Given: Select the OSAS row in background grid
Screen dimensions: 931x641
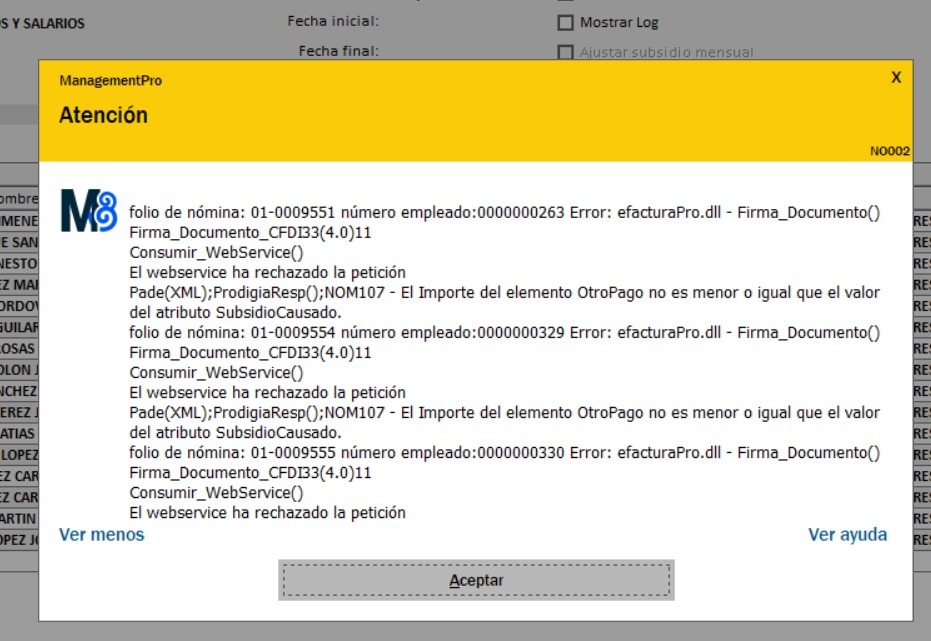Looking at the screenshot, I should click(19, 349).
